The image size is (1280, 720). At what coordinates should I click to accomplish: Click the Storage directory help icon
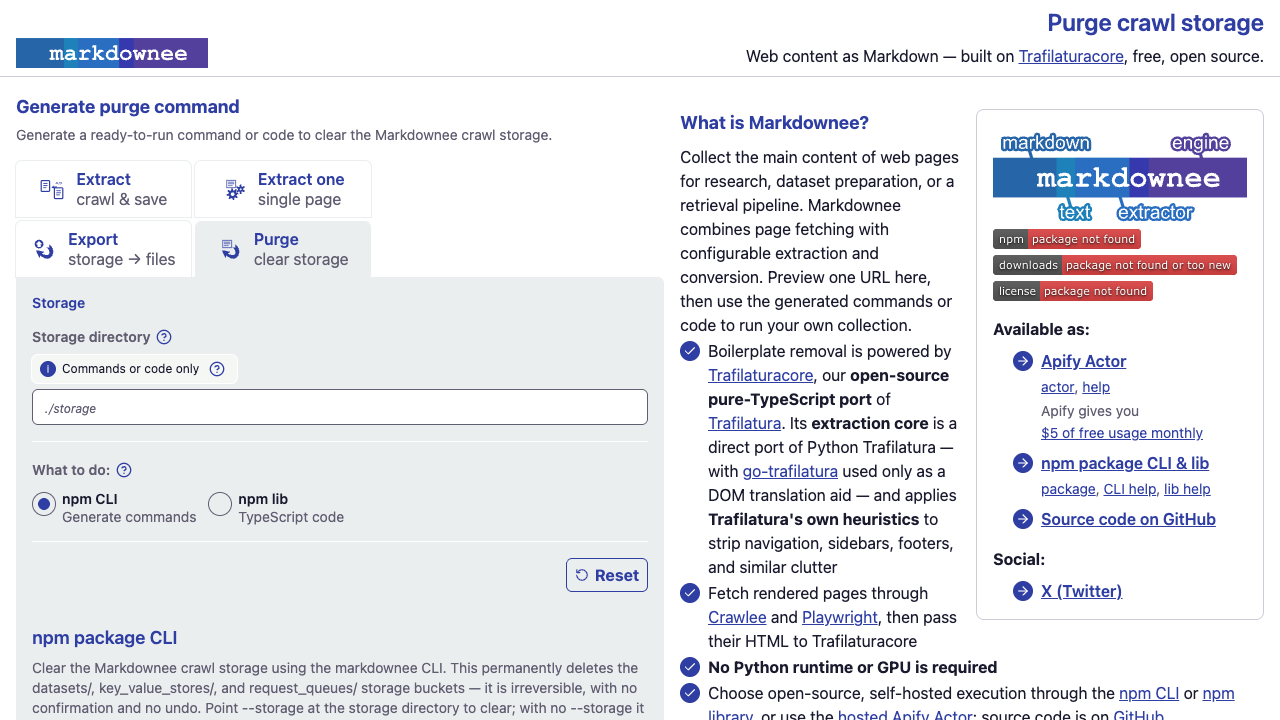164,337
